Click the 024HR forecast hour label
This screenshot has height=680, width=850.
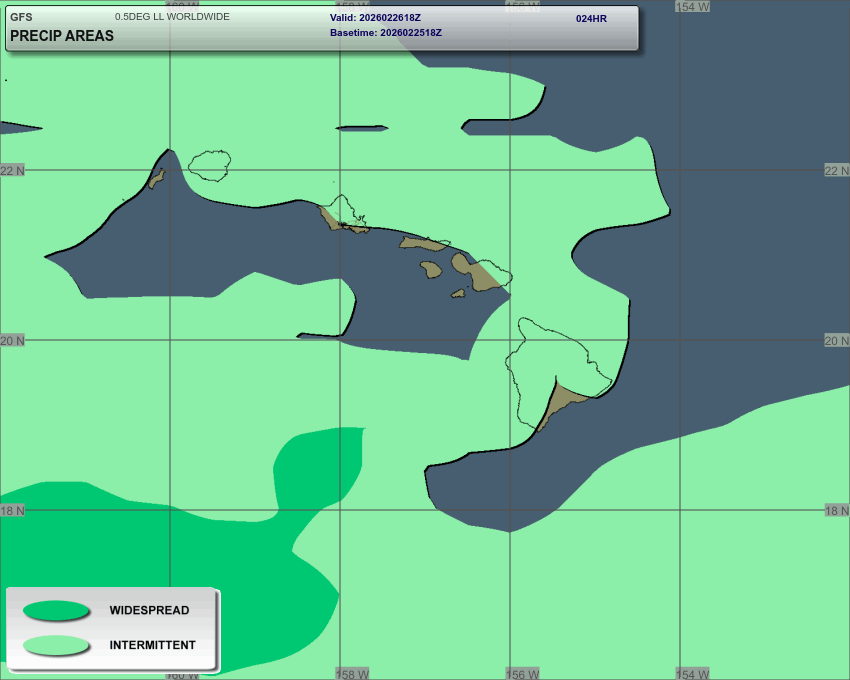point(591,19)
